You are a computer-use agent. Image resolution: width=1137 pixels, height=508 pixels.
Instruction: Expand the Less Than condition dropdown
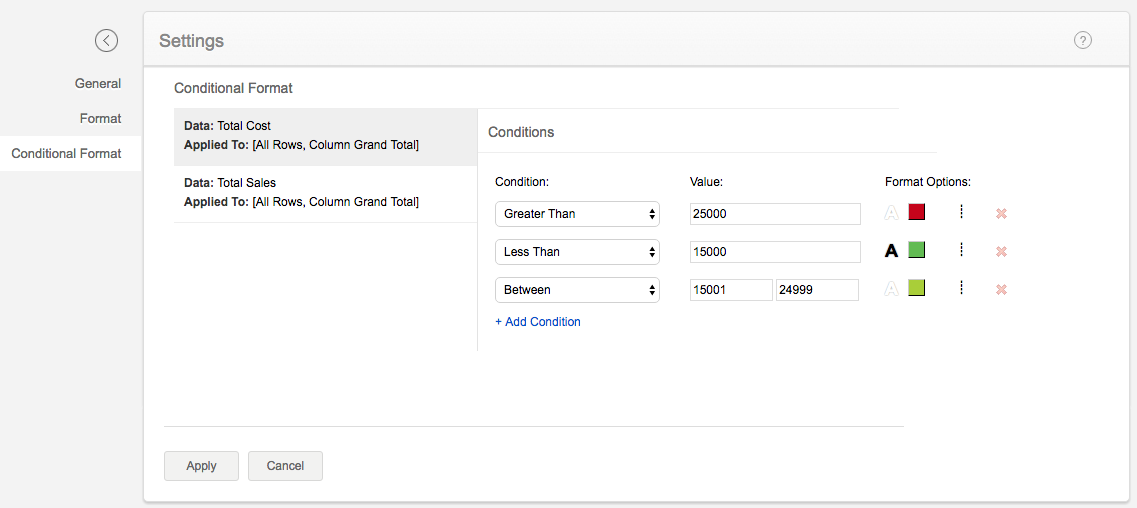click(x=577, y=252)
